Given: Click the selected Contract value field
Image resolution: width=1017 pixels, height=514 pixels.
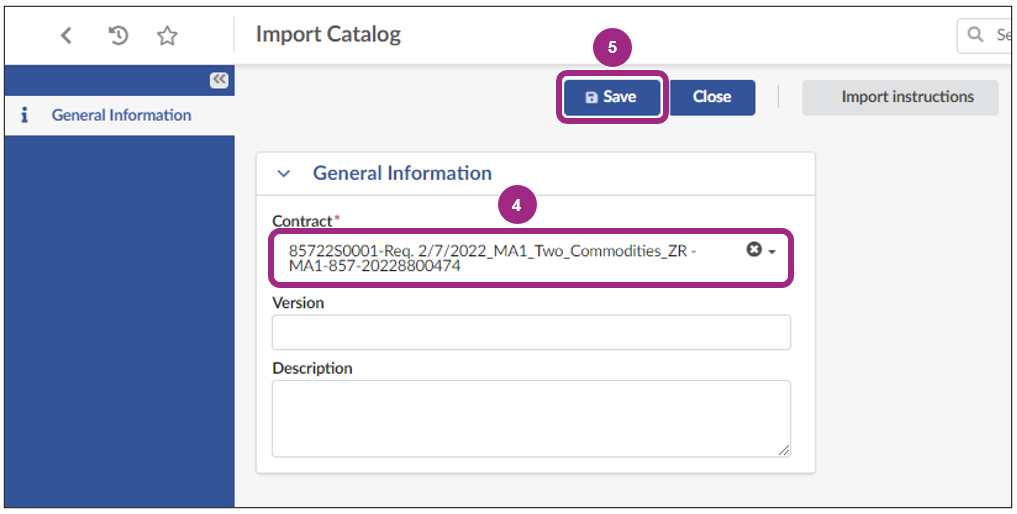Looking at the screenshot, I should (531, 258).
